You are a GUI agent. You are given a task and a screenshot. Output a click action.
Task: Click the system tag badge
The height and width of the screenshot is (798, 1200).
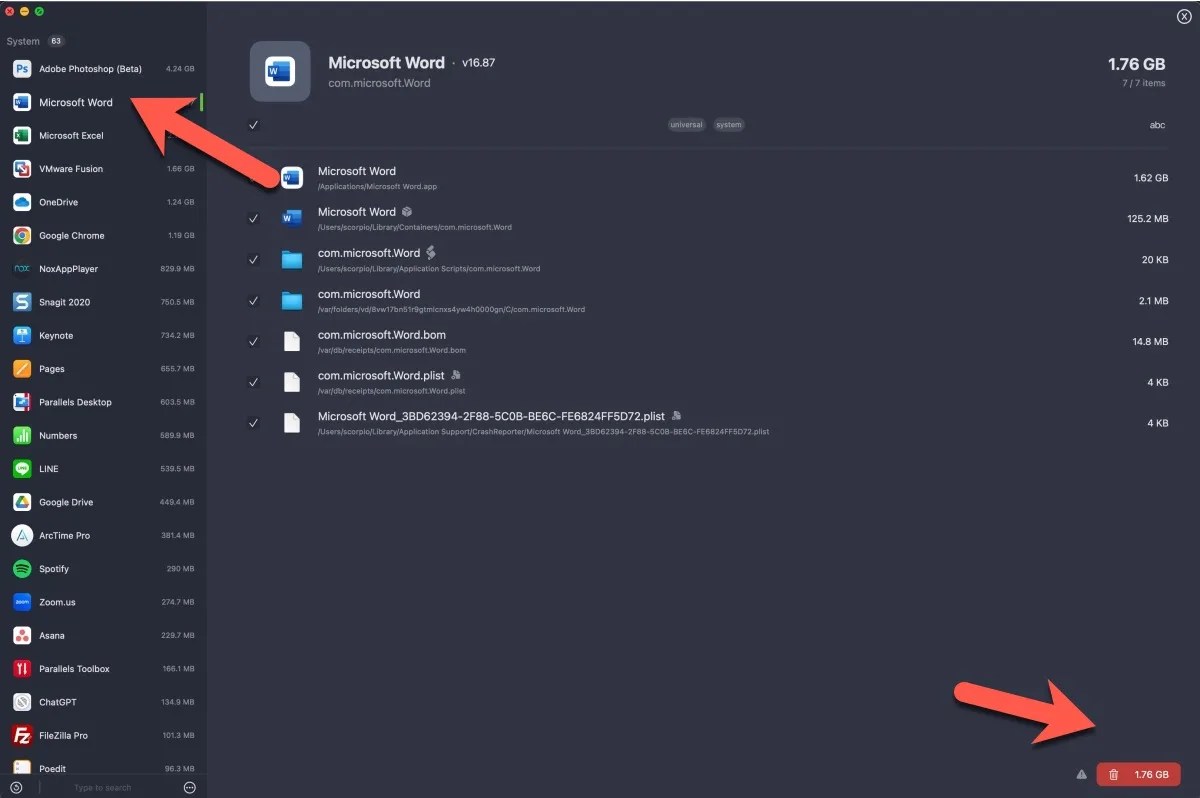(x=729, y=125)
